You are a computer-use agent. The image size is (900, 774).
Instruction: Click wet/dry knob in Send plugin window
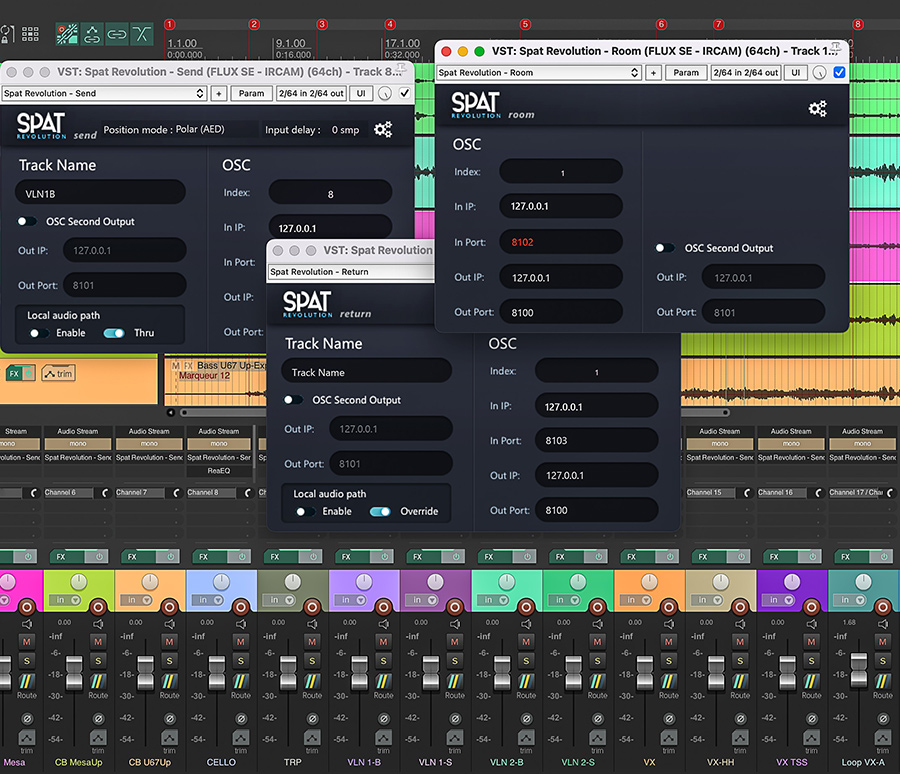coord(385,94)
